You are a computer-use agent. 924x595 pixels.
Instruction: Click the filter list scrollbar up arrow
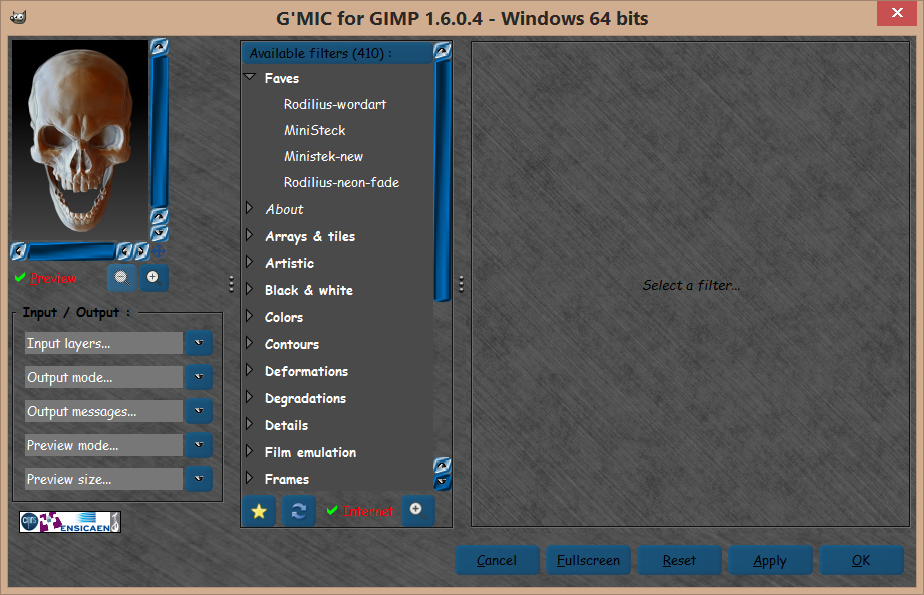[443, 51]
